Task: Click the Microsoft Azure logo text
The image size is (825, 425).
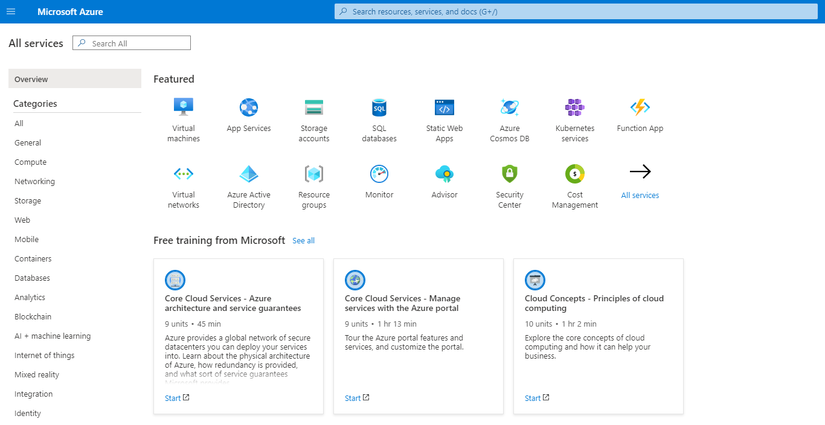Action: (70, 12)
